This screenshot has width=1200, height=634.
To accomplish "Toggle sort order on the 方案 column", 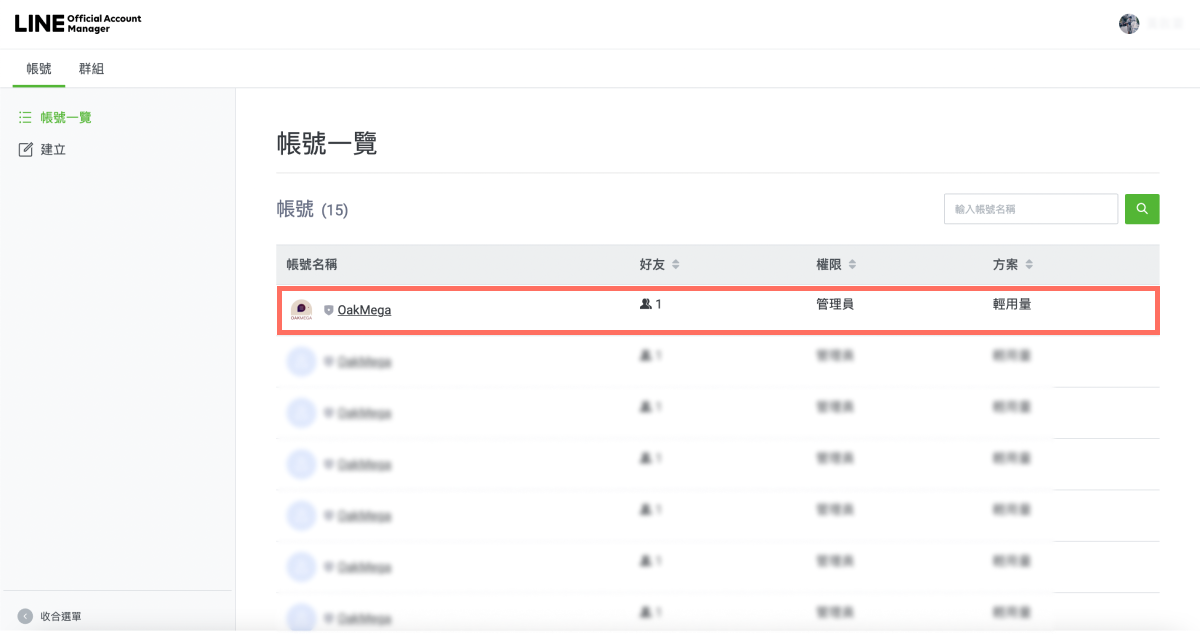I will [x=1031, y=264].
